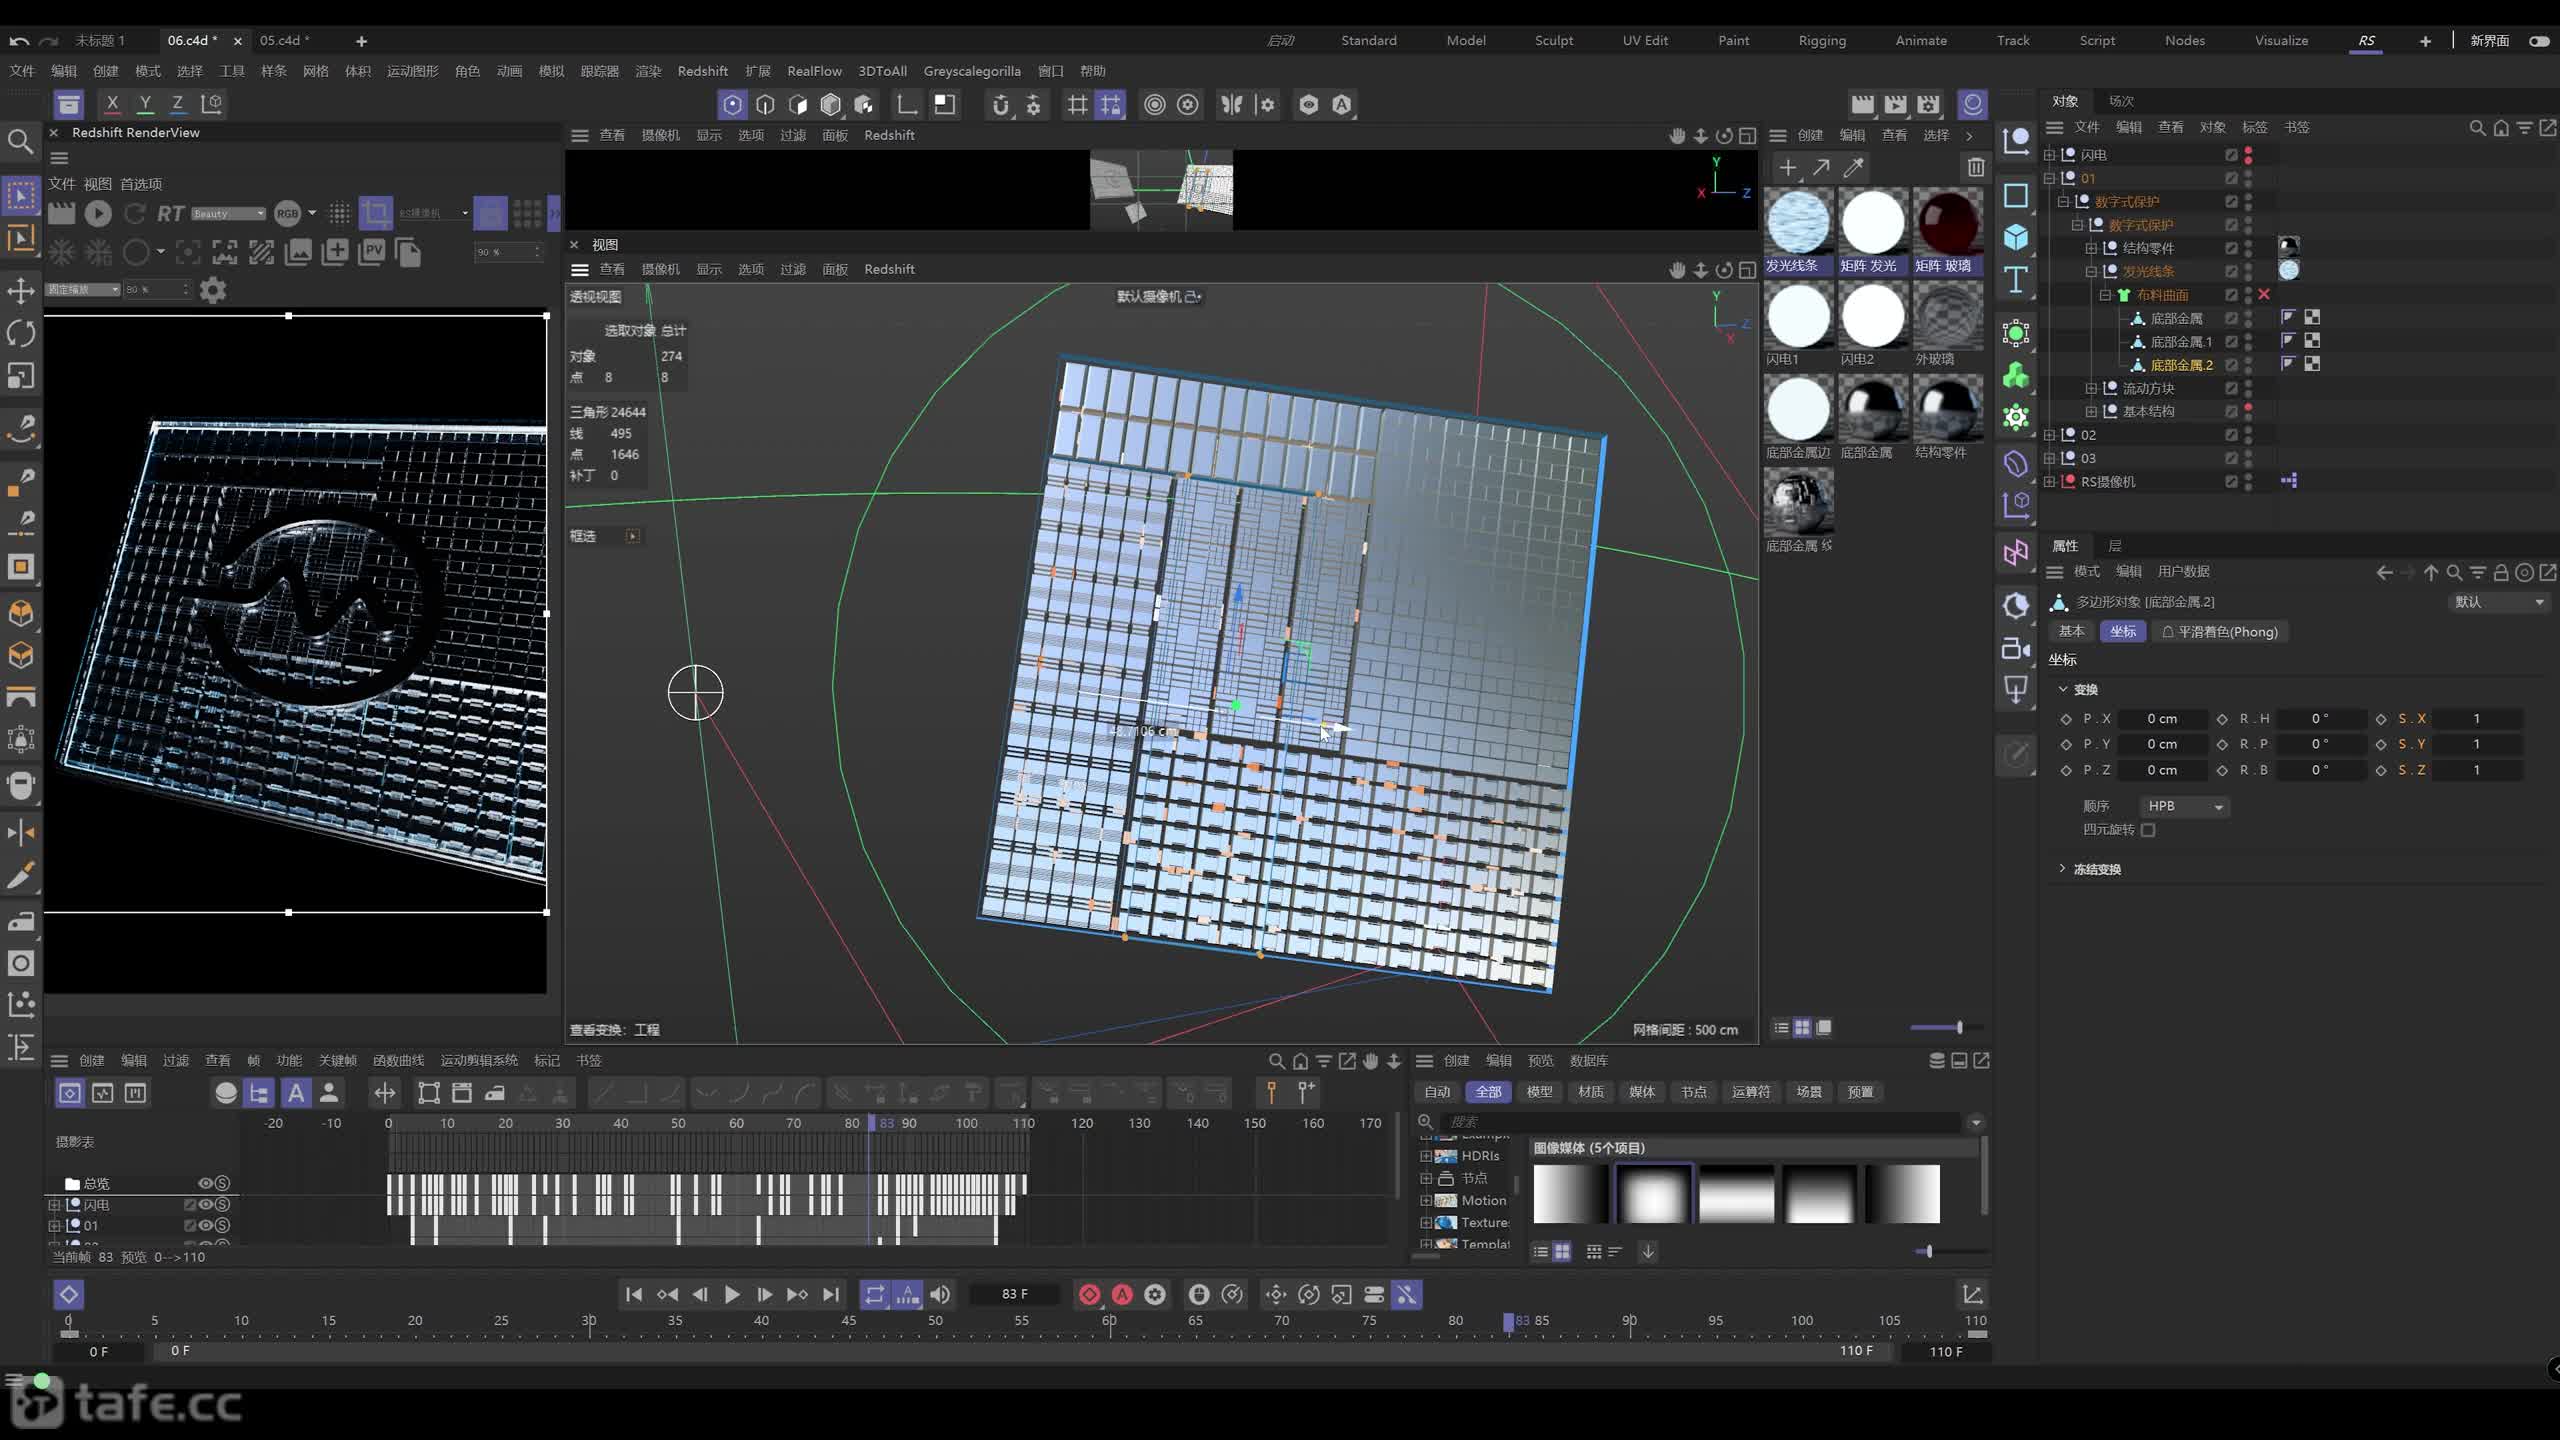
Task: Select the 坐标 tab button
Action: point(2122,632)
